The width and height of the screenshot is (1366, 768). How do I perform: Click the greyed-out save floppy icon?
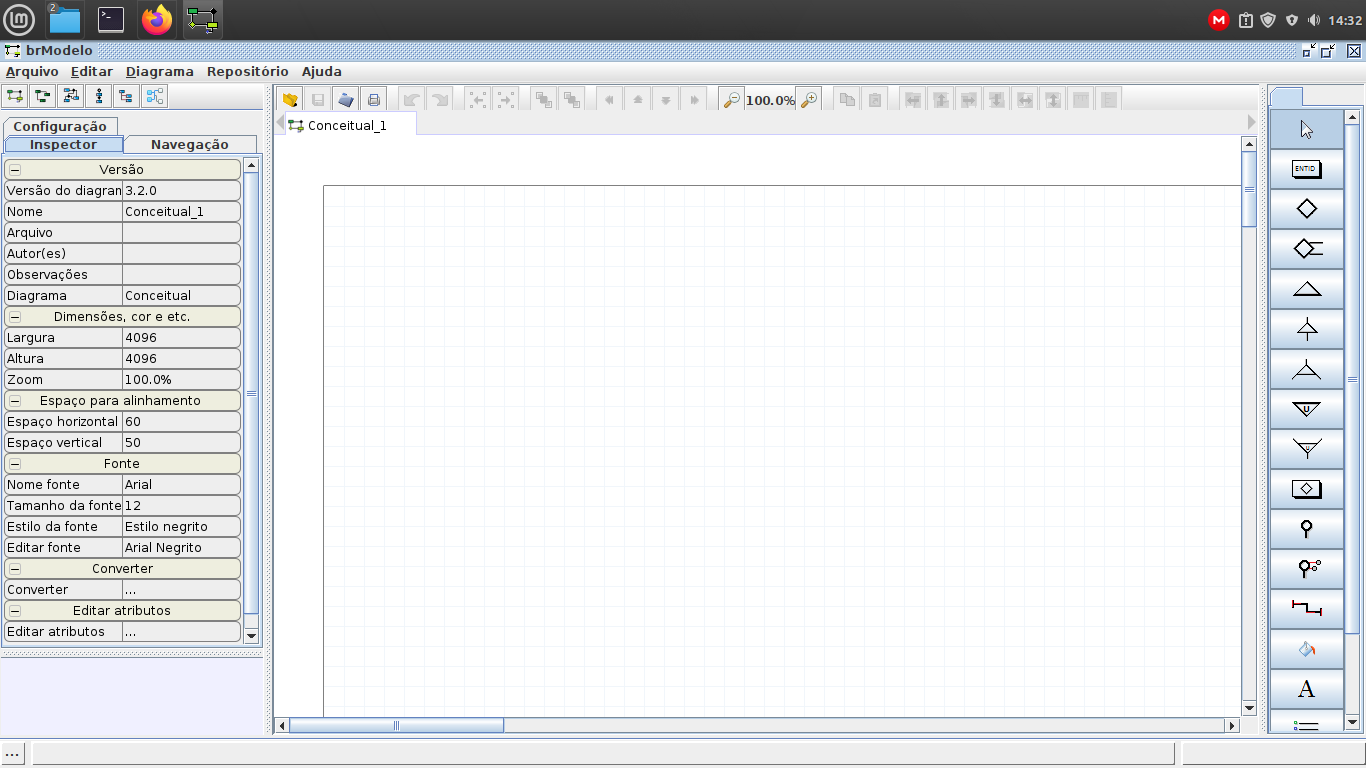pyautogui.click(x=318, y=99)
